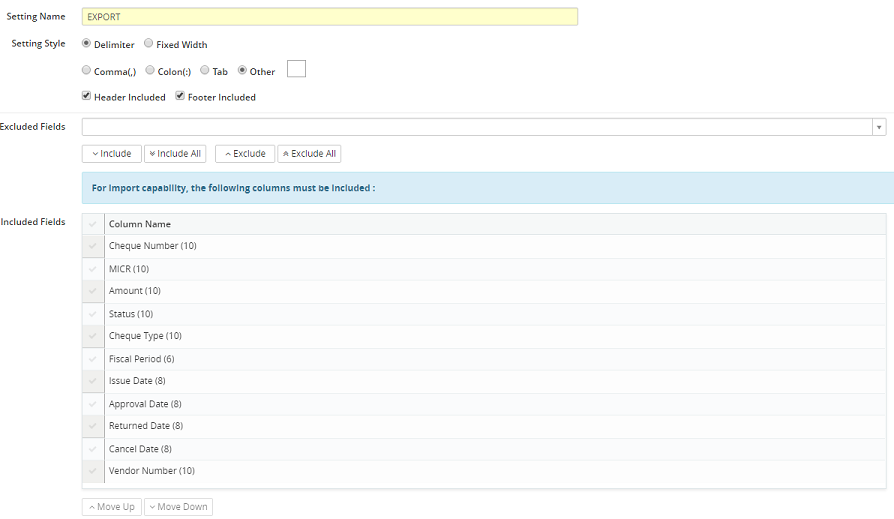The image size is (894, 519).
Task: Click the Move Up button
Action: [x=111, y=507]
